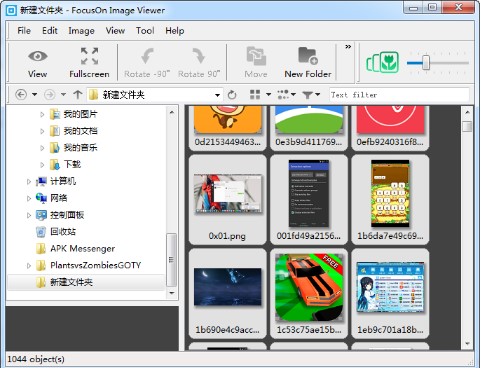The width and height of the screenshot is (481, 368).
Task: Select the 0x01.png thumbnail
Action: [227, 199]
